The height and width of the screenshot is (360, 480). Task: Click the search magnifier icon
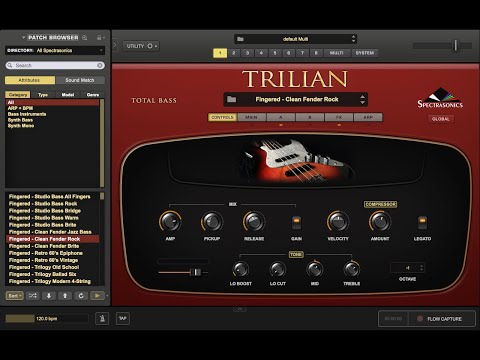(10, 65)
